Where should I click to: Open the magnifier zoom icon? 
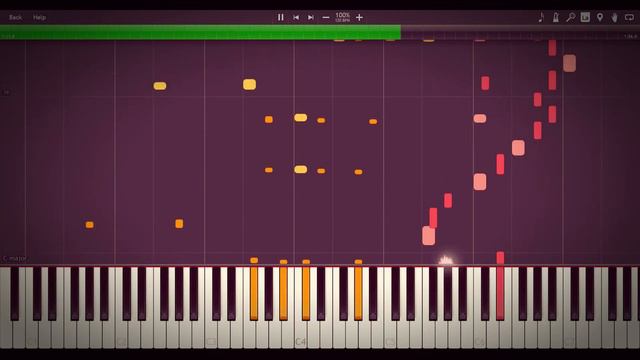point(570,17)
